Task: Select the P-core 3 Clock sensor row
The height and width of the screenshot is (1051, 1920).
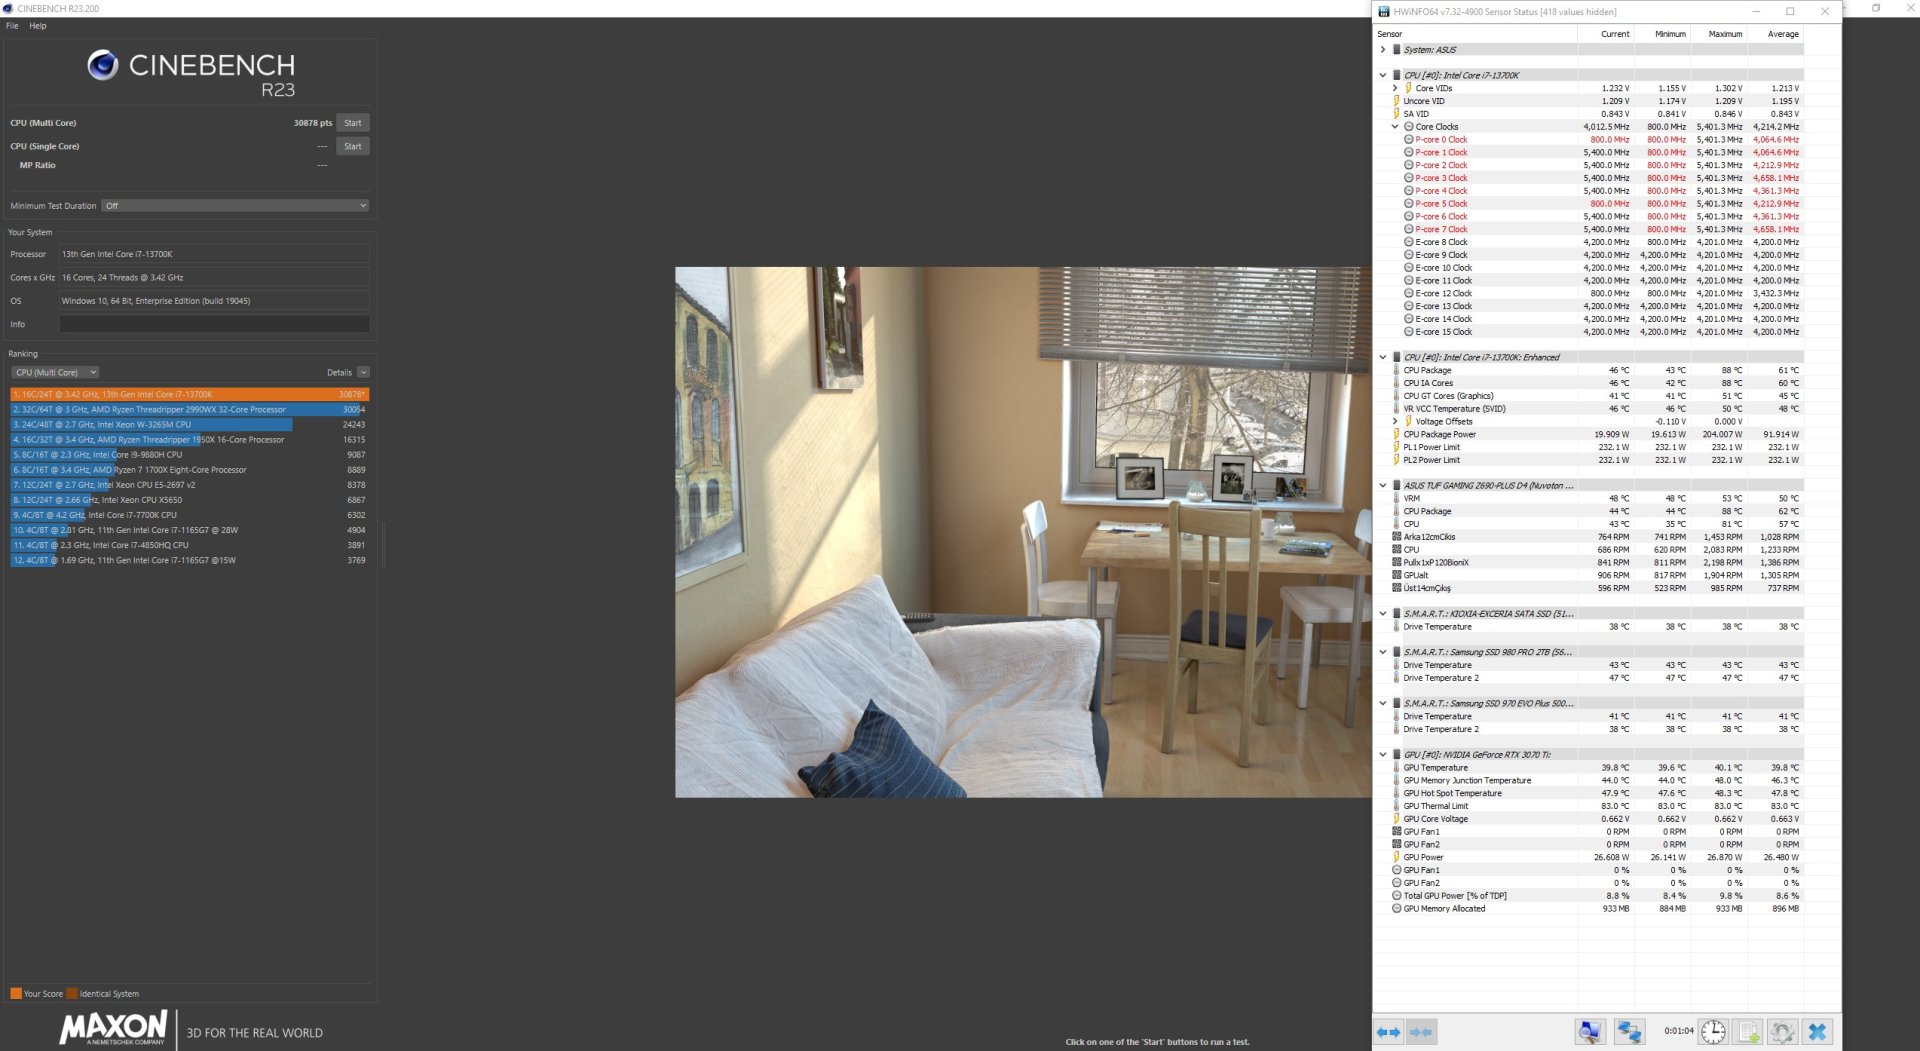Action: [x=1590, y=178]
